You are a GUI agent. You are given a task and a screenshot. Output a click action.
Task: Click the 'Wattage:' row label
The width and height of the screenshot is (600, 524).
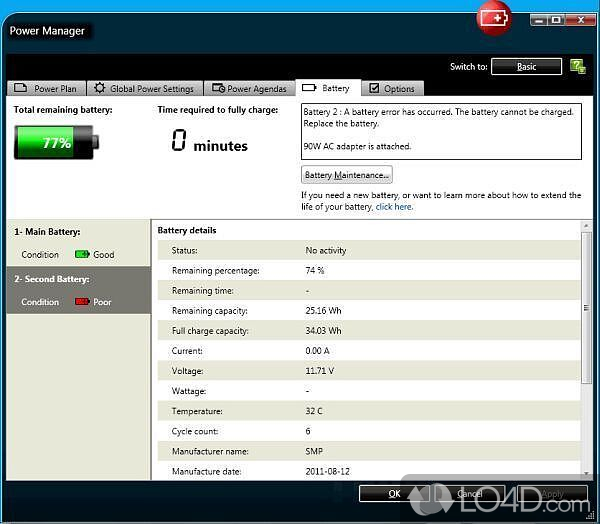pos(189,391)
